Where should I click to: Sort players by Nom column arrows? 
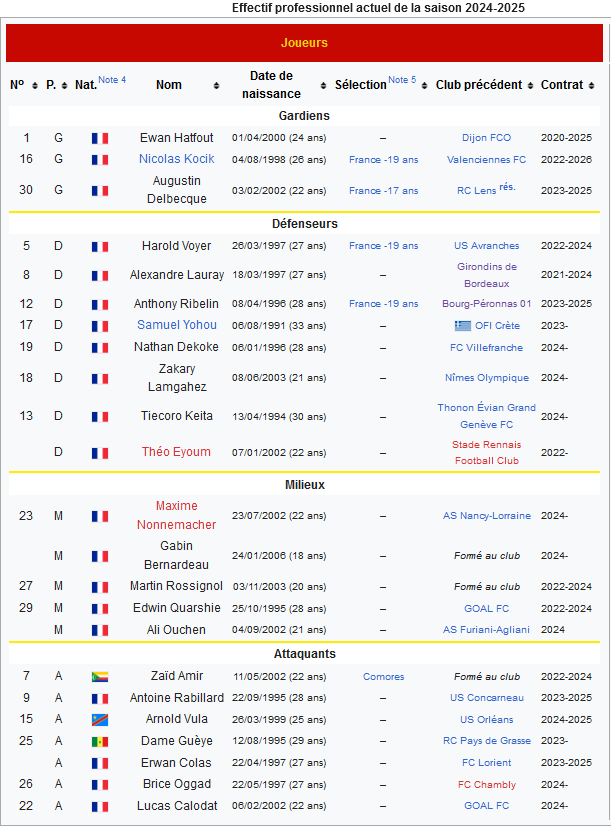216,86
